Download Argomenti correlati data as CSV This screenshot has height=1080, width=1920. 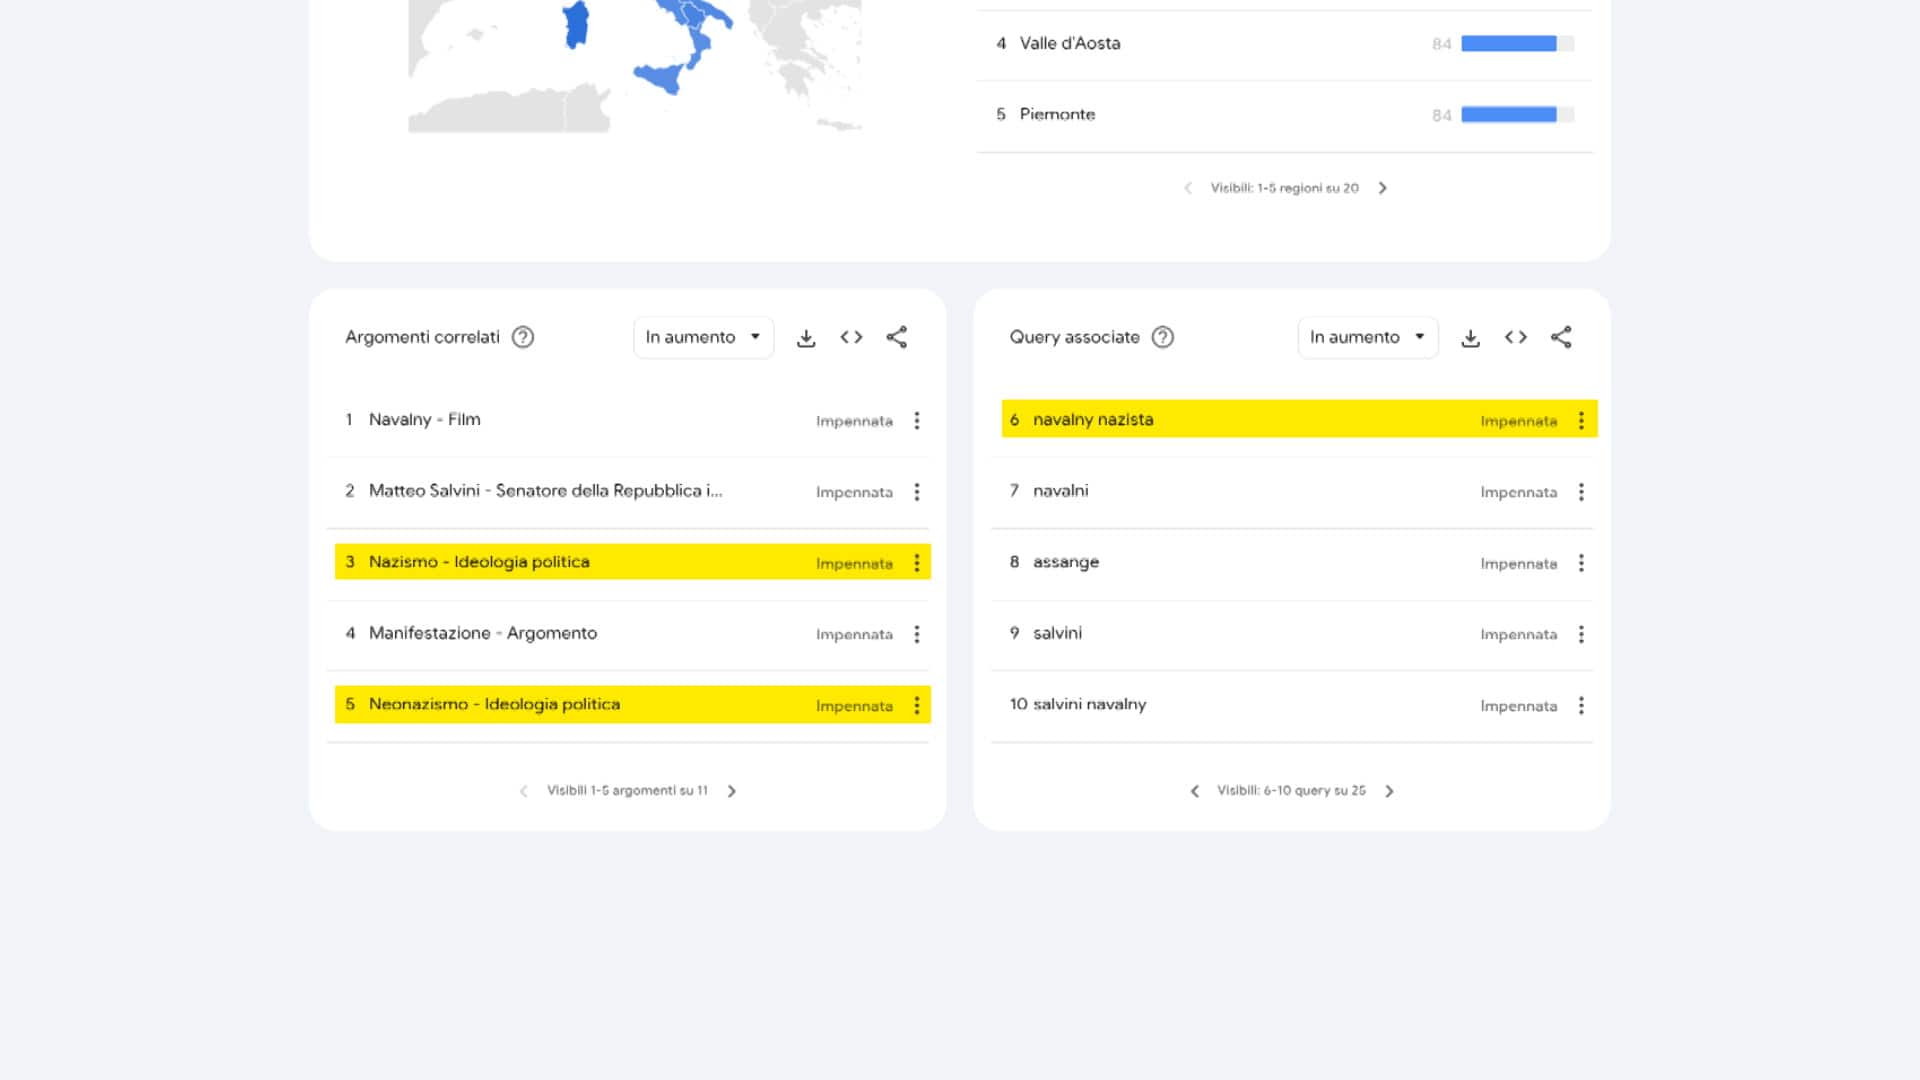coord(806,338)
